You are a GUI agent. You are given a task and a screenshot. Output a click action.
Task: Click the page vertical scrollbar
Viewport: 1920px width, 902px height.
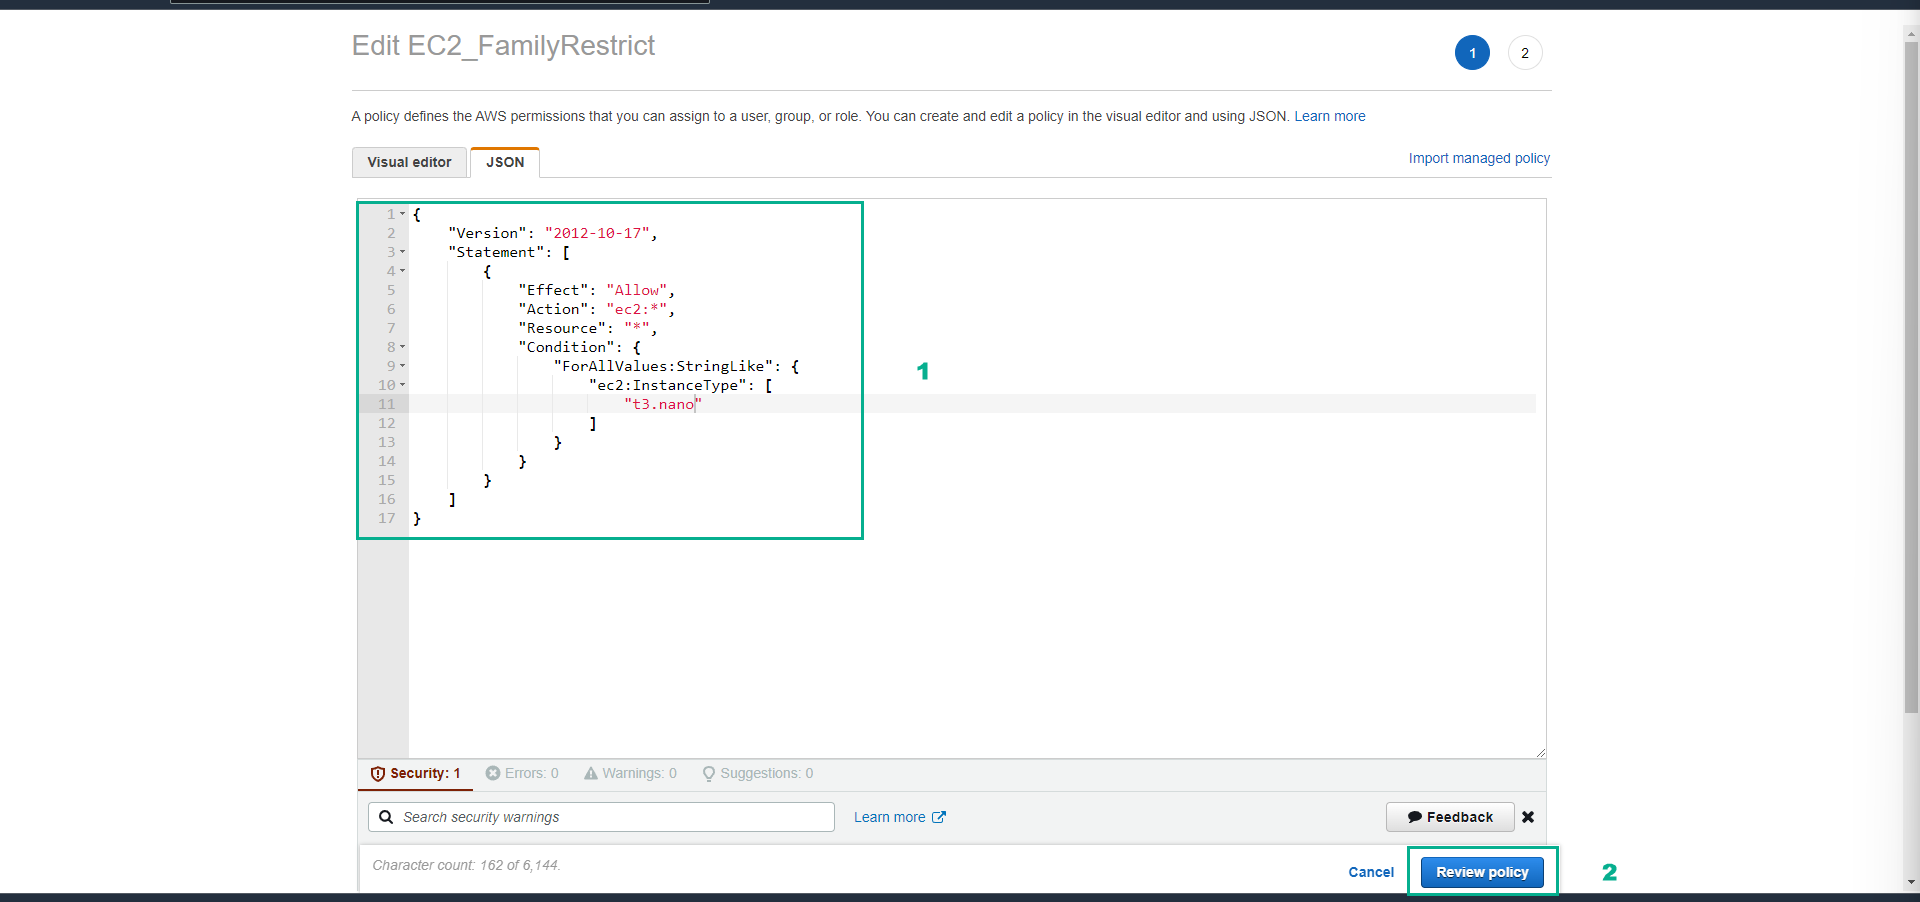1911,375
